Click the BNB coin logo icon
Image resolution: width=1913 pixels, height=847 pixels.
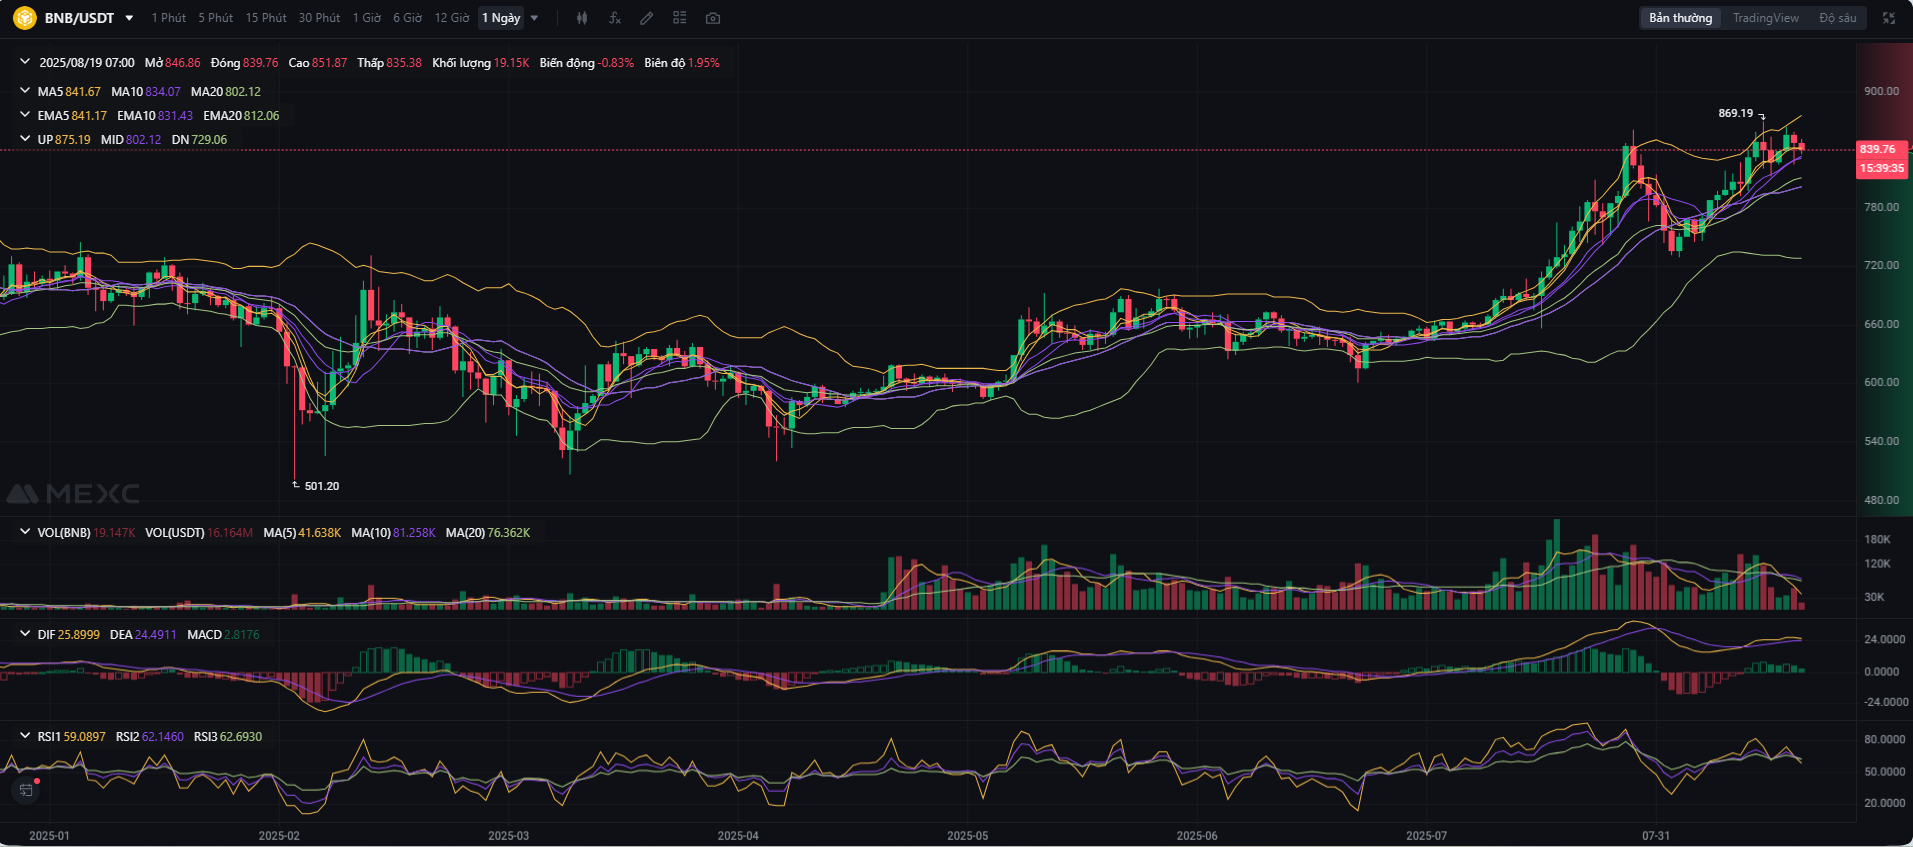tap(24, 18)
